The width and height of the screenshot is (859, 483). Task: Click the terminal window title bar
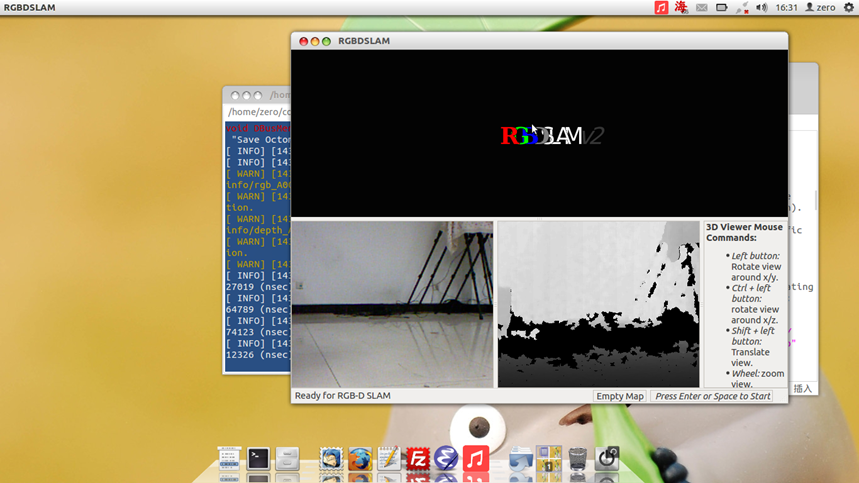tap(257, 95)
